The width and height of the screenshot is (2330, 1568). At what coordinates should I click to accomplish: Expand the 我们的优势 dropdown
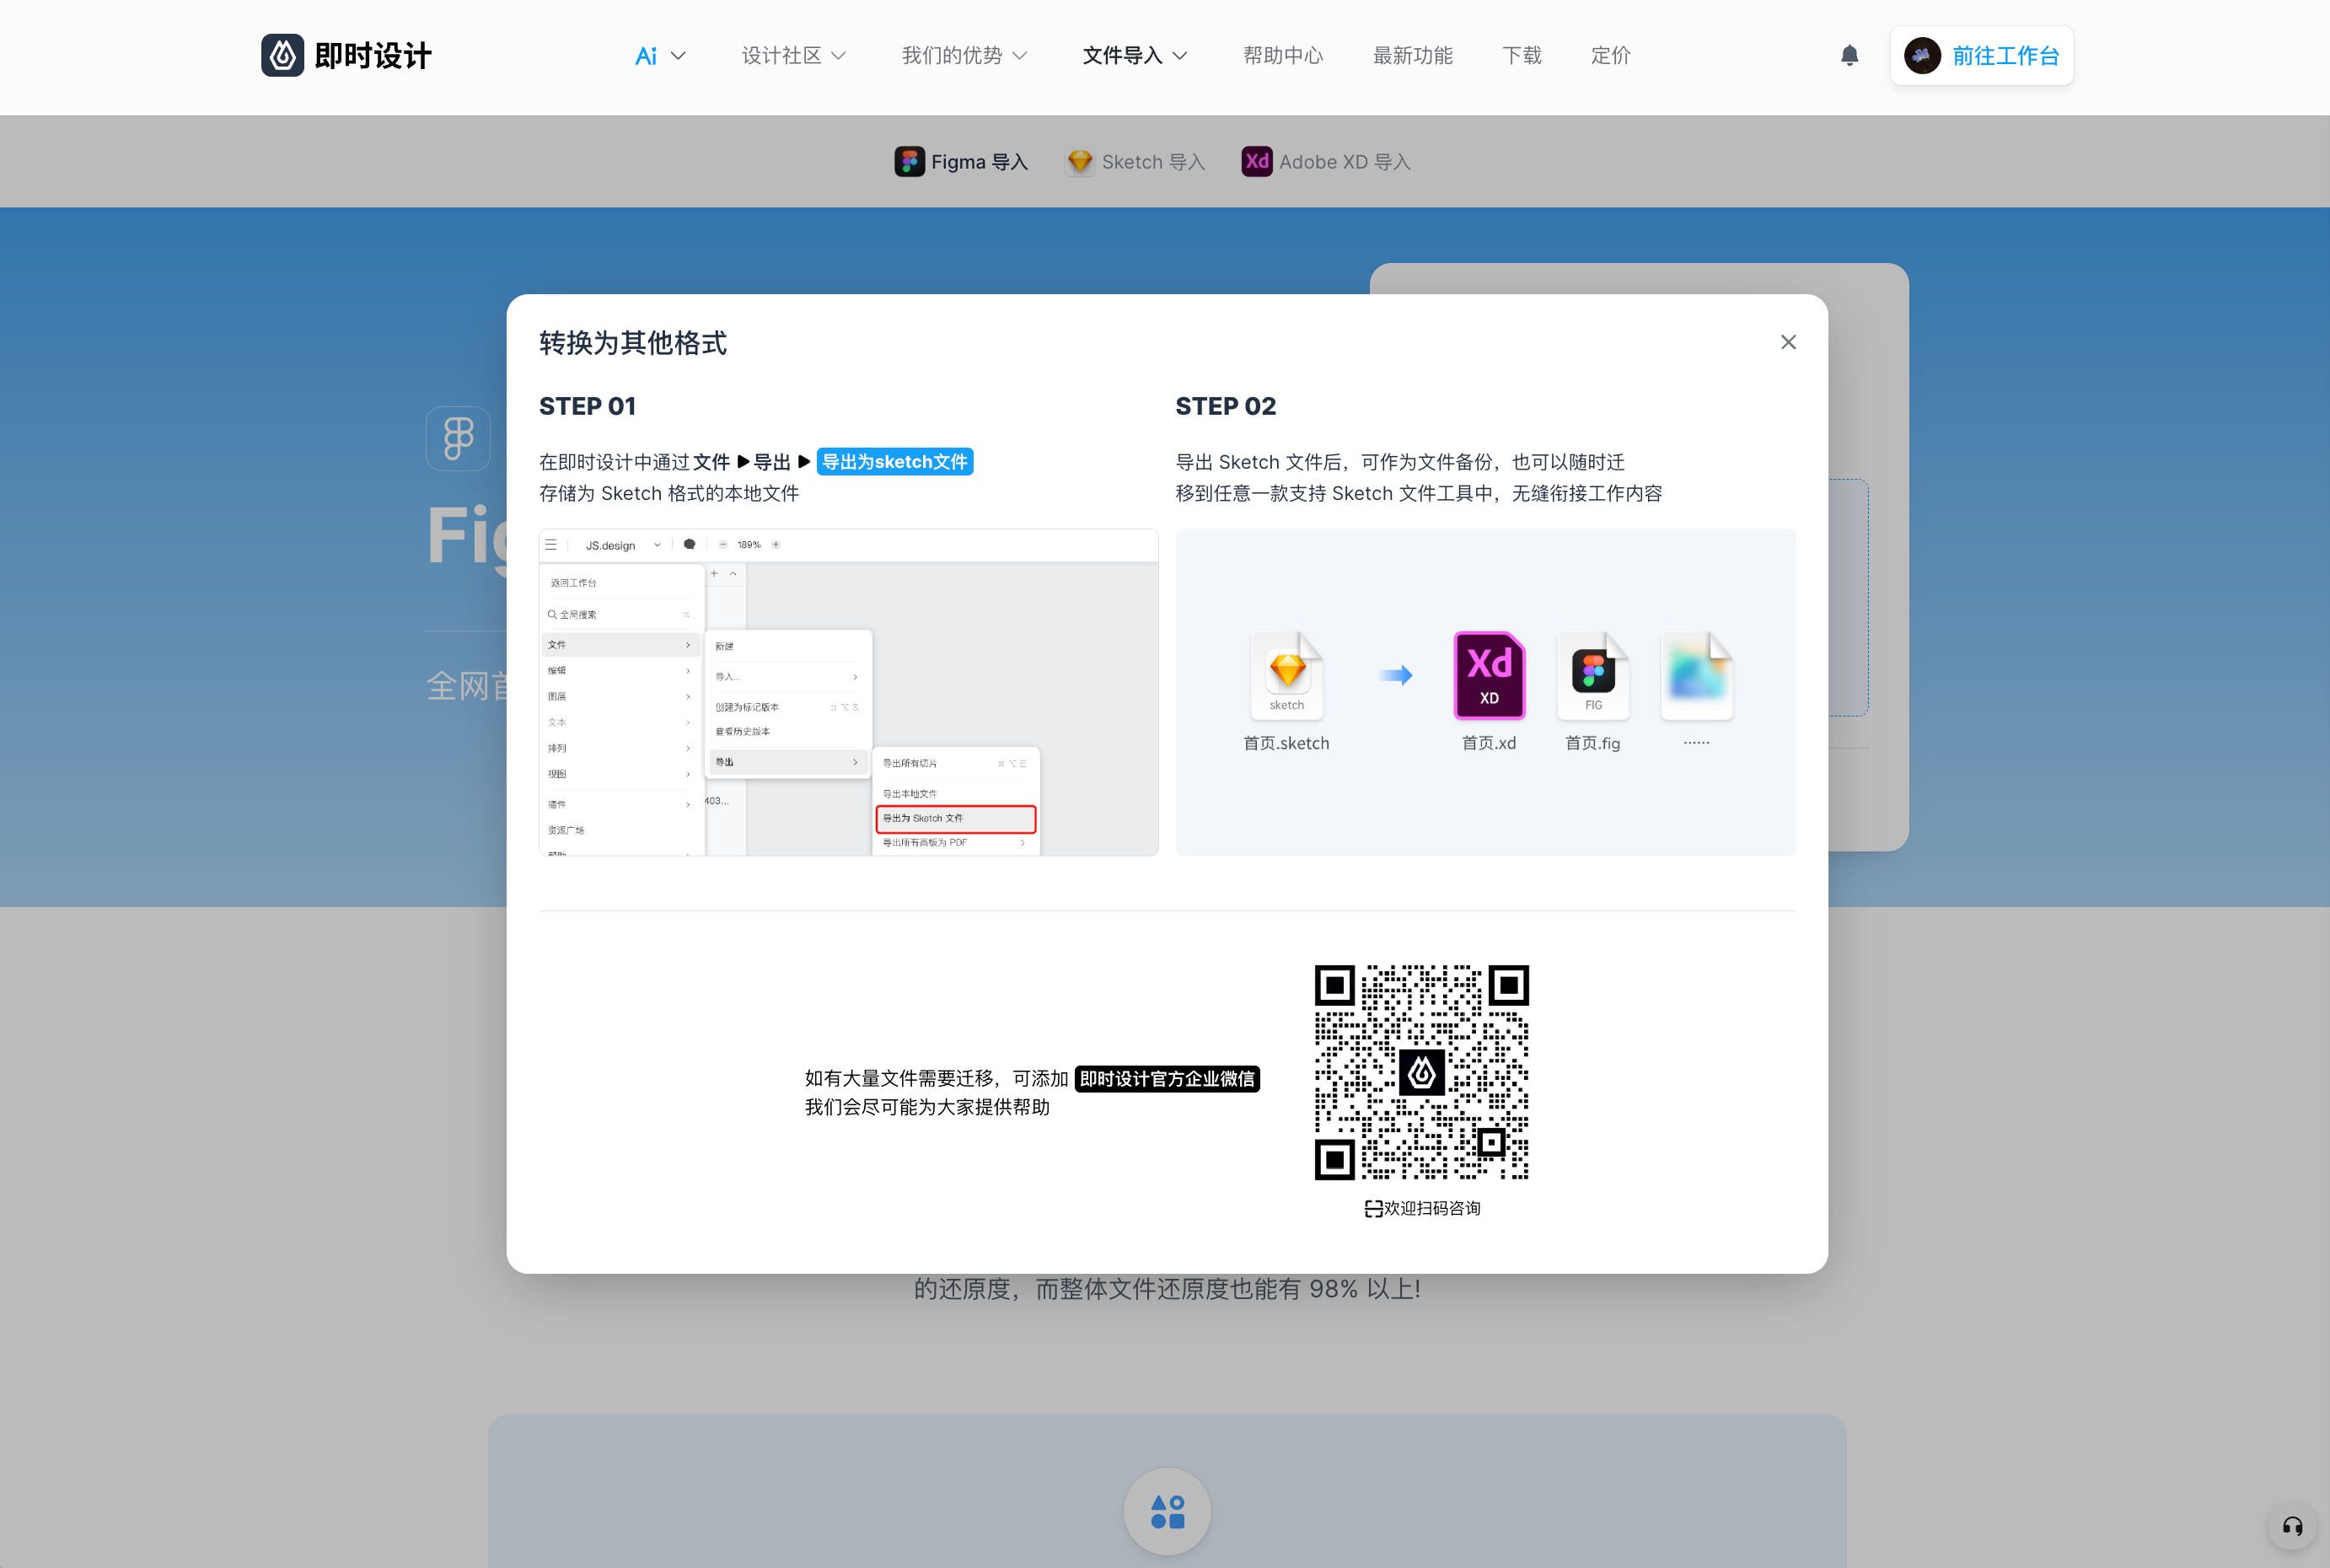[964, 56]
